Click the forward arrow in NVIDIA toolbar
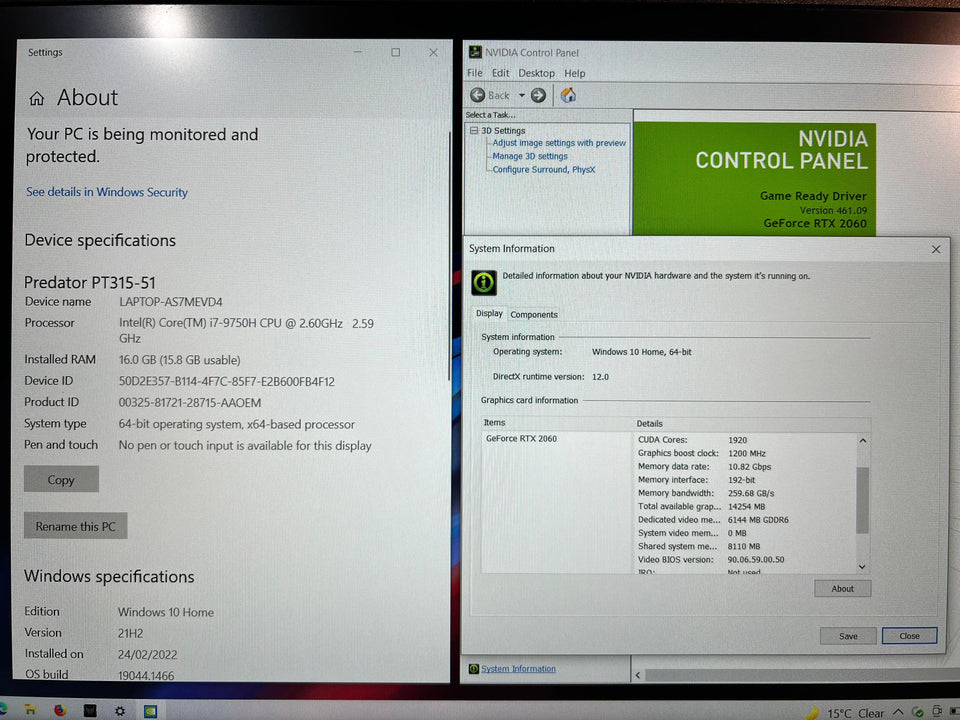The width and height of the screenshot is (960, 720). pos(538,96)
